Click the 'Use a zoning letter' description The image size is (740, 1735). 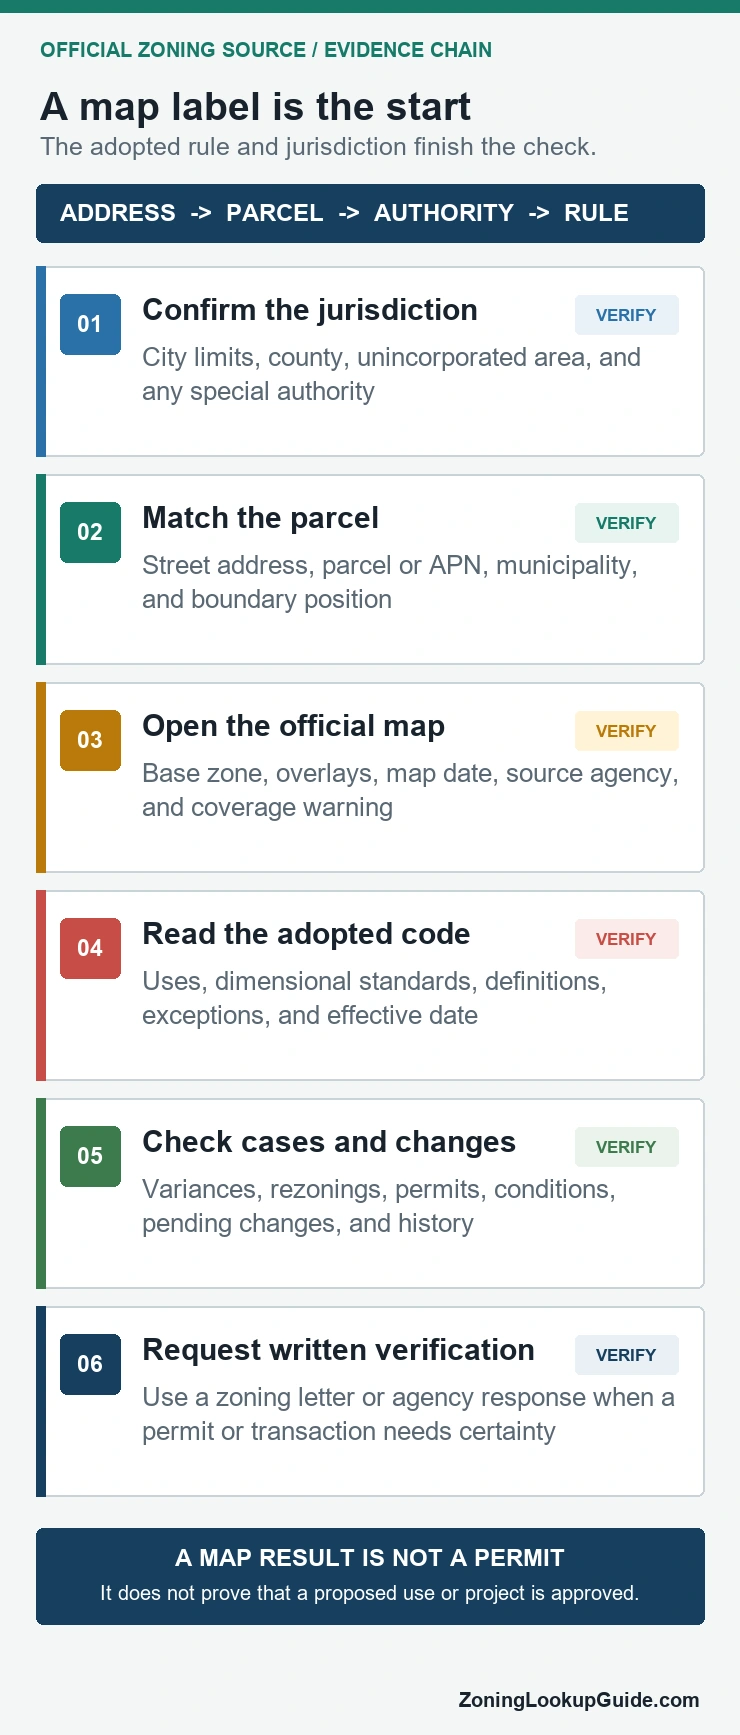click(x=408, y=1414)
